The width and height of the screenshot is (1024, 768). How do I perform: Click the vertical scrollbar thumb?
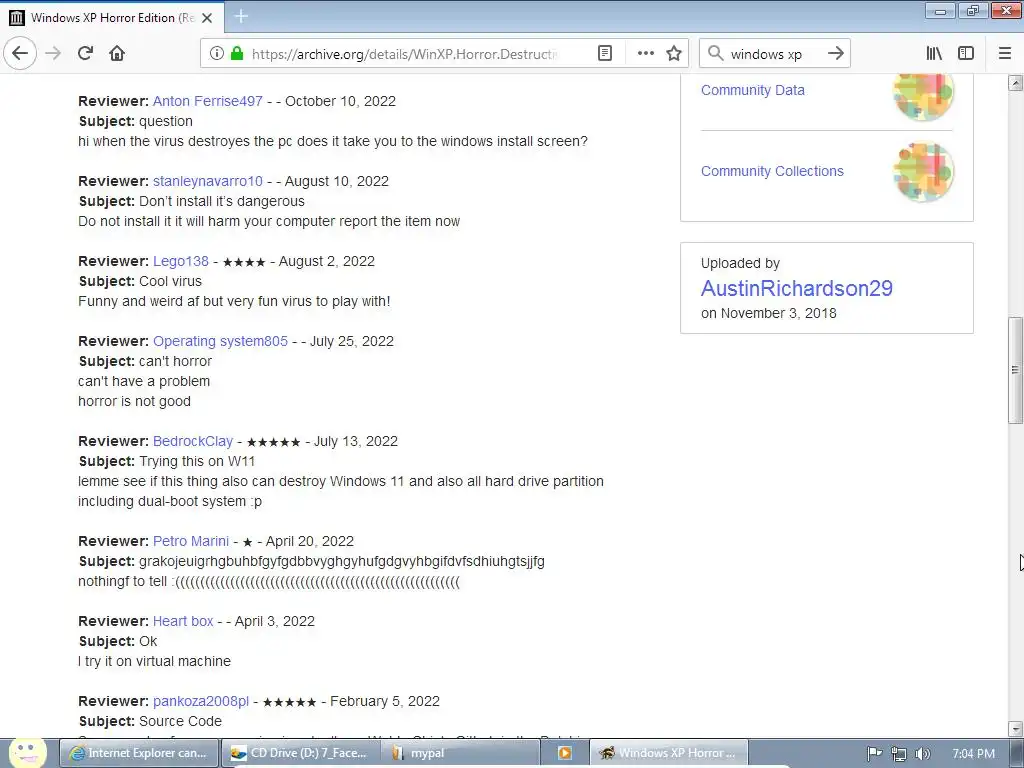click(x=1015, y=370)
